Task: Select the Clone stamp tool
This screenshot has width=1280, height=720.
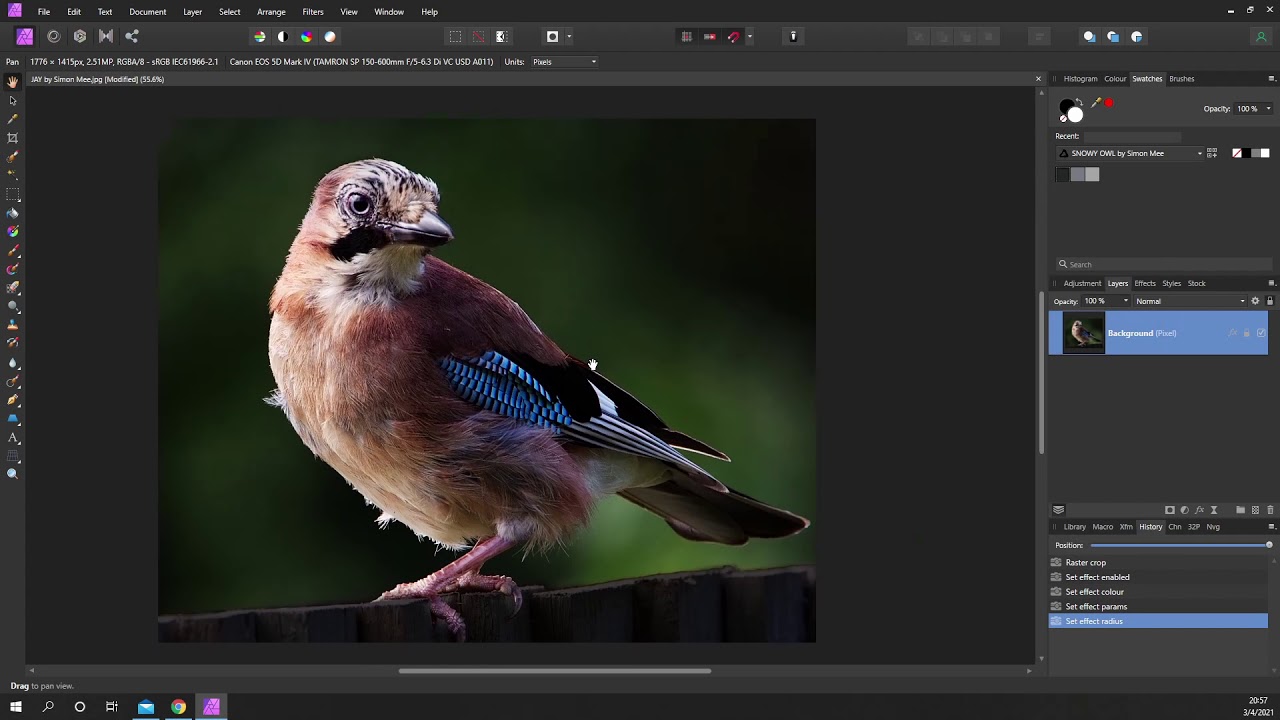Action: click(12, 325)
